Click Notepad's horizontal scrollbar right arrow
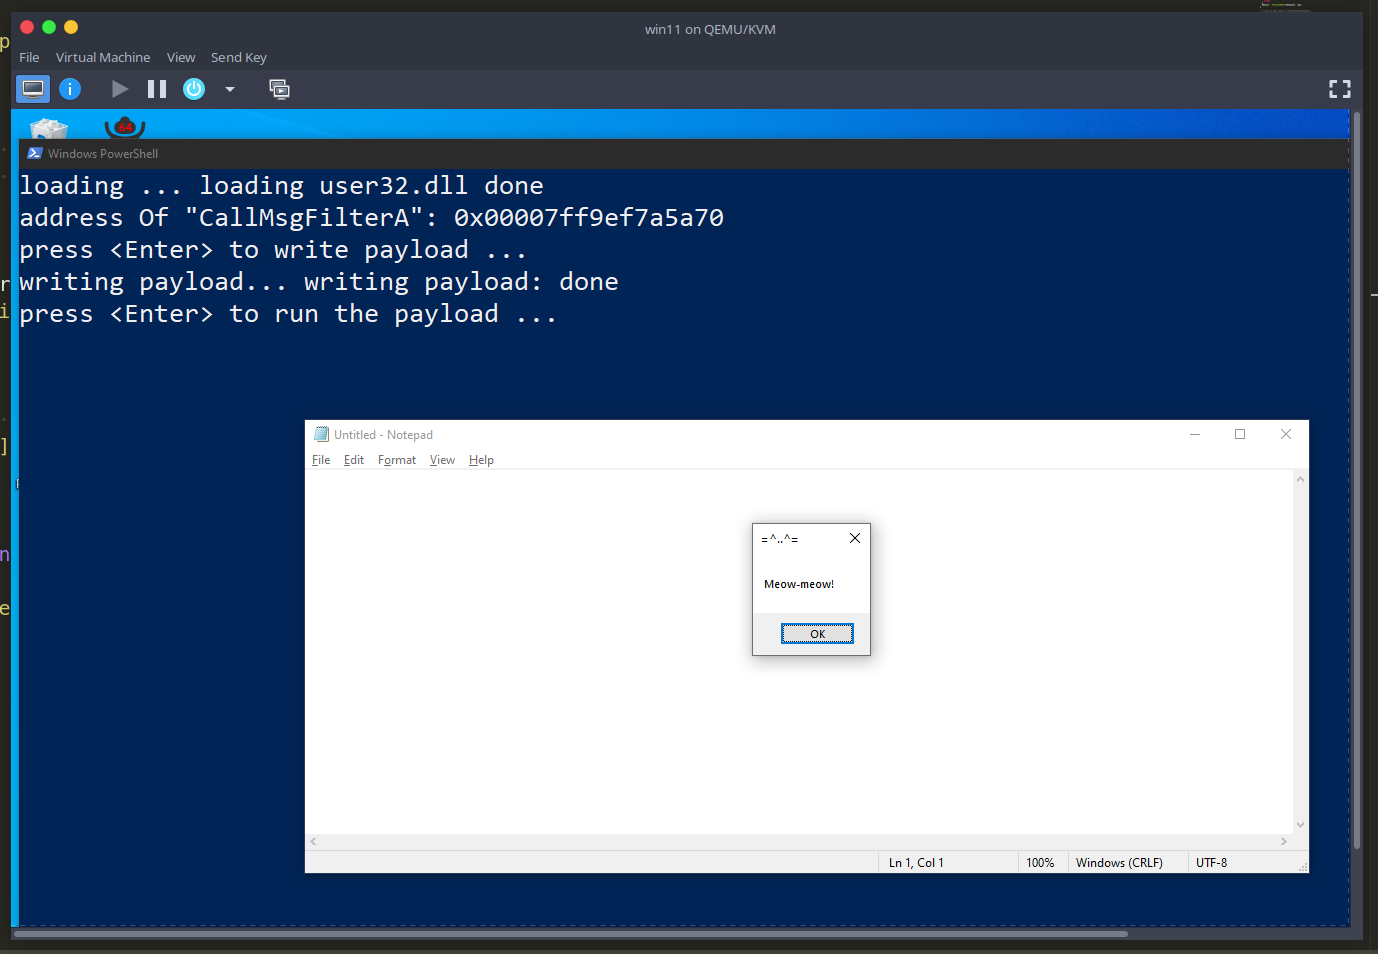The height and width of the screenshot is (954, 1378). tap(1284, 842)
